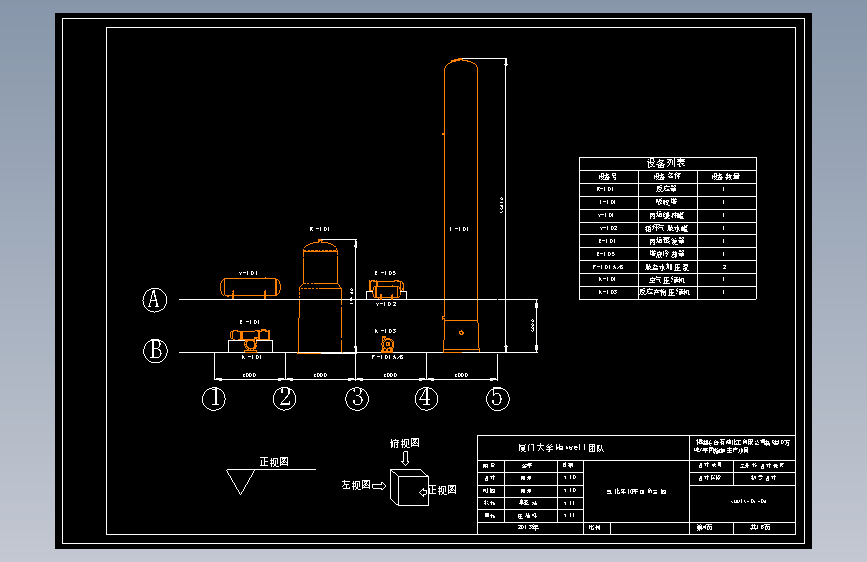Select the nozzle circle on tower base
Viewport: 867px width, 562px height.
(x=461, y=332)
